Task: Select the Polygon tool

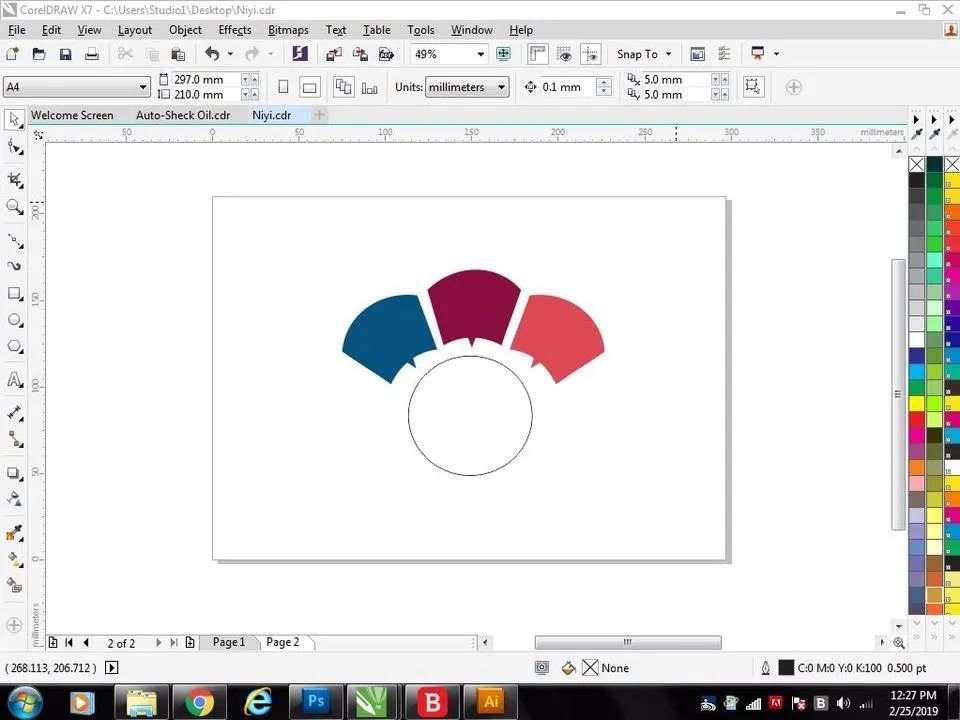Action: pos(14,347)
